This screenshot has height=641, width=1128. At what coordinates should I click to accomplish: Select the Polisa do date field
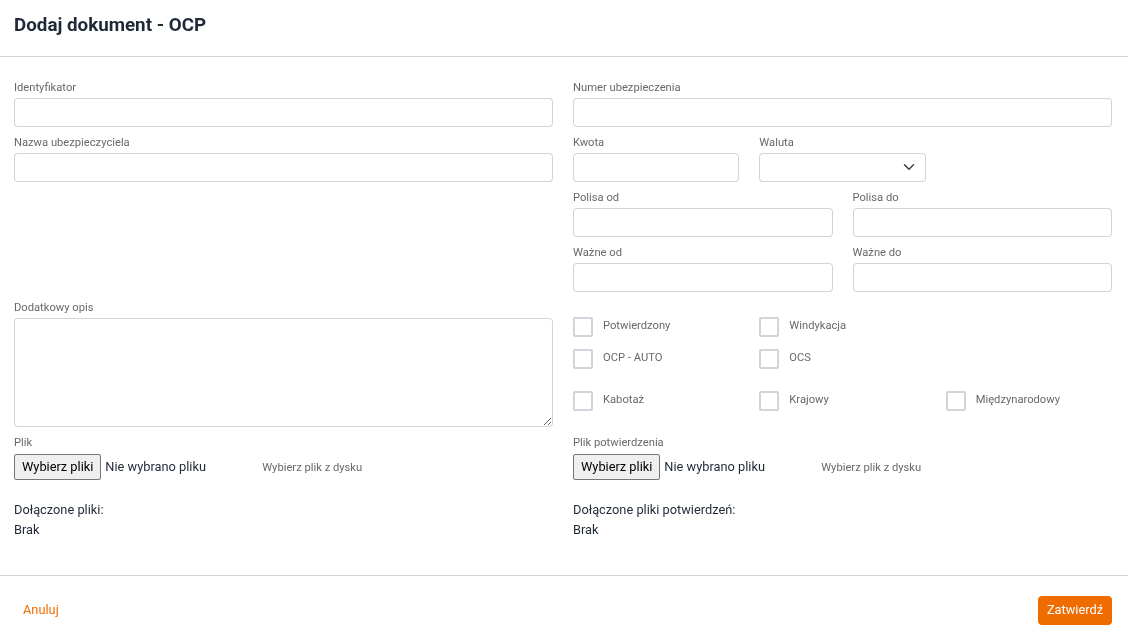pos(982,222)
